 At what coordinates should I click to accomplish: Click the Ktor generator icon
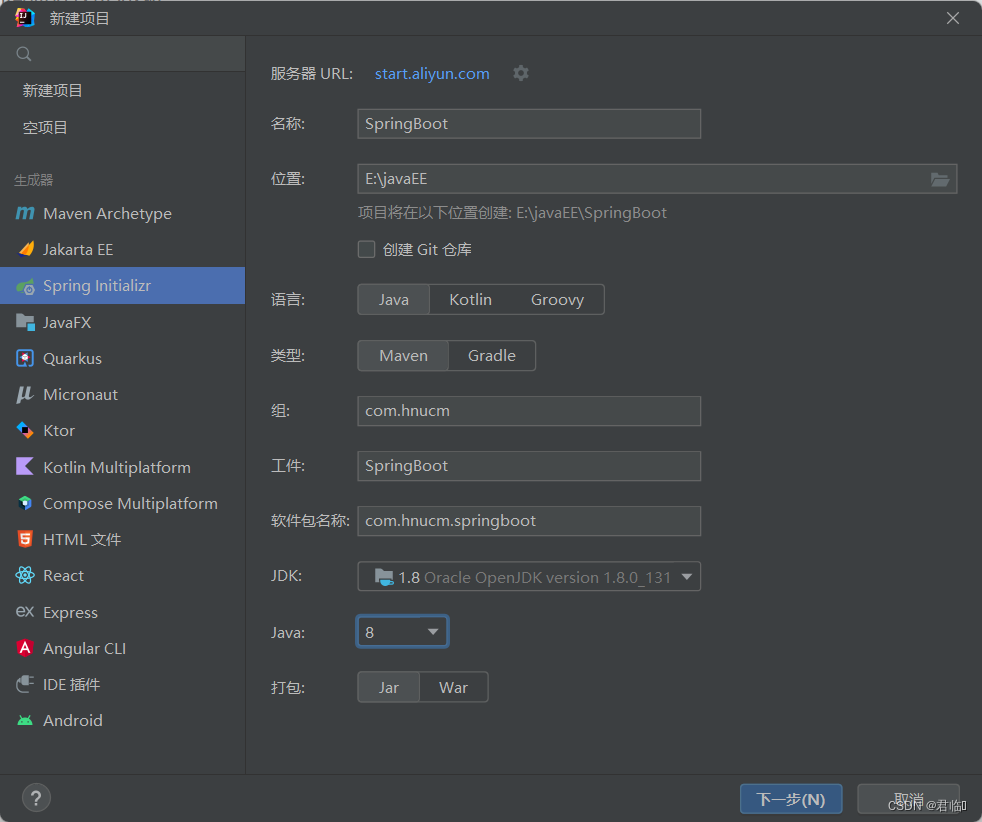(x=25, y=431)
